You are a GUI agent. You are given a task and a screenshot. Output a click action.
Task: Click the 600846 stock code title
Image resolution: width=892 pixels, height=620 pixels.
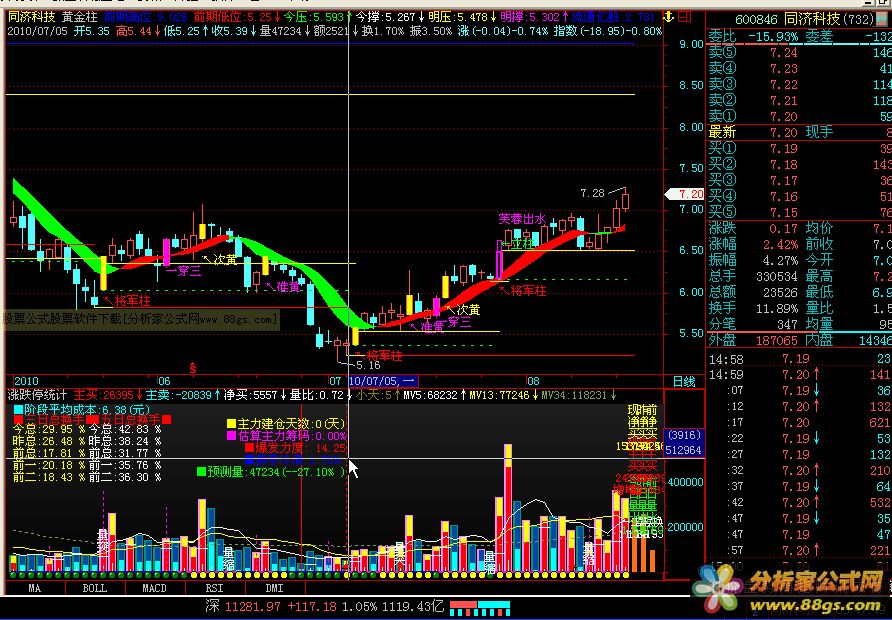pos(756,19)
